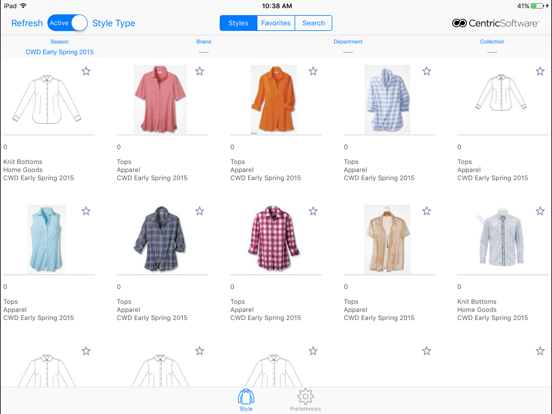
Task: Open the navy plaid shirt thumbnail
Action: (x=160, y=239)
